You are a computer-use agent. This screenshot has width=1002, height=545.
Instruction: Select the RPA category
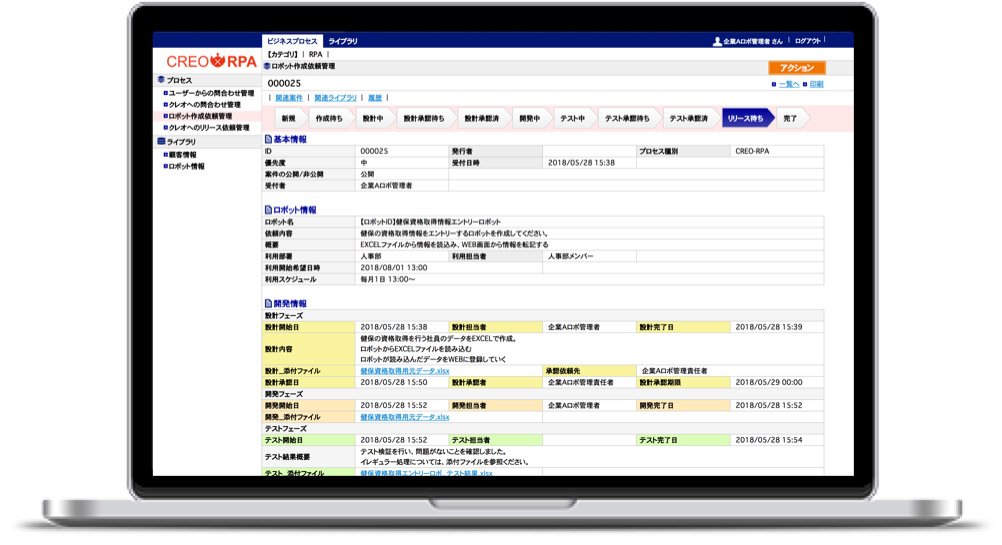[x=316, y=54]
